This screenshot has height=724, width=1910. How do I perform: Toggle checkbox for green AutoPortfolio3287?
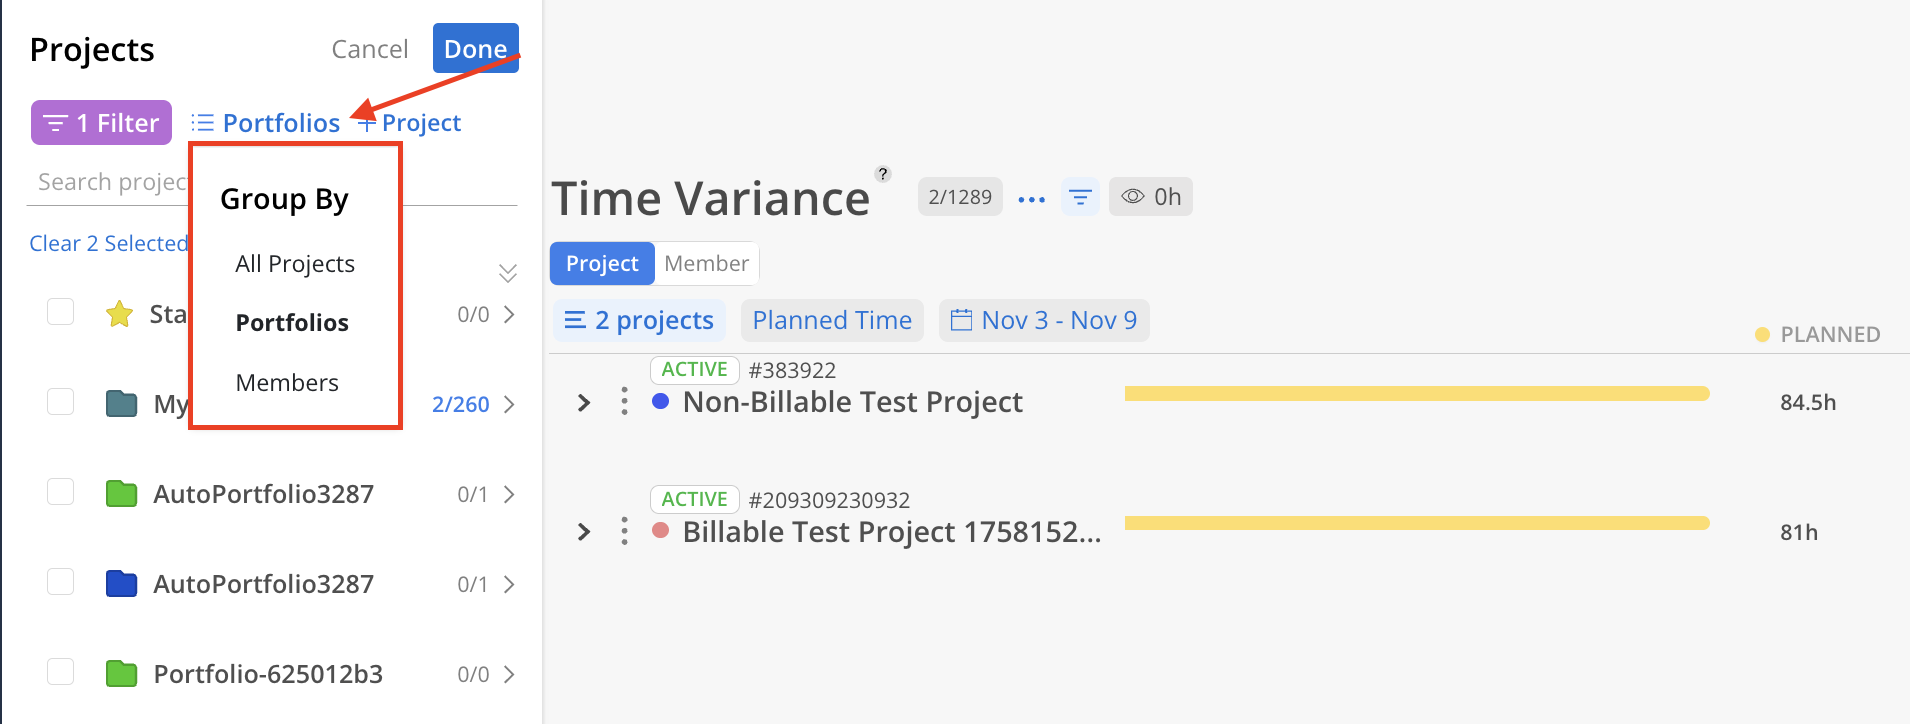[61, 492]
